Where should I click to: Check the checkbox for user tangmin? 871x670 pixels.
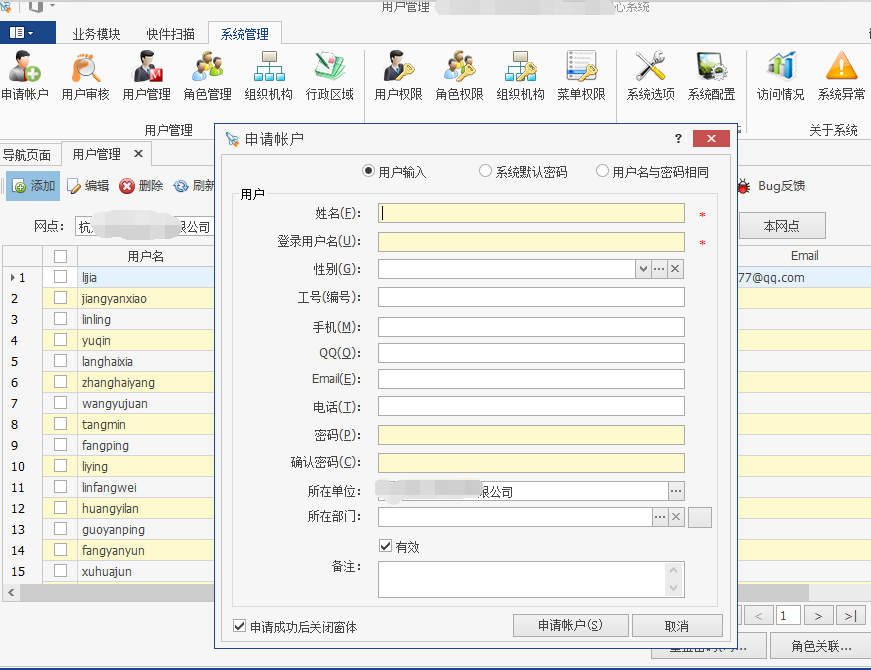tap(61, 424)
